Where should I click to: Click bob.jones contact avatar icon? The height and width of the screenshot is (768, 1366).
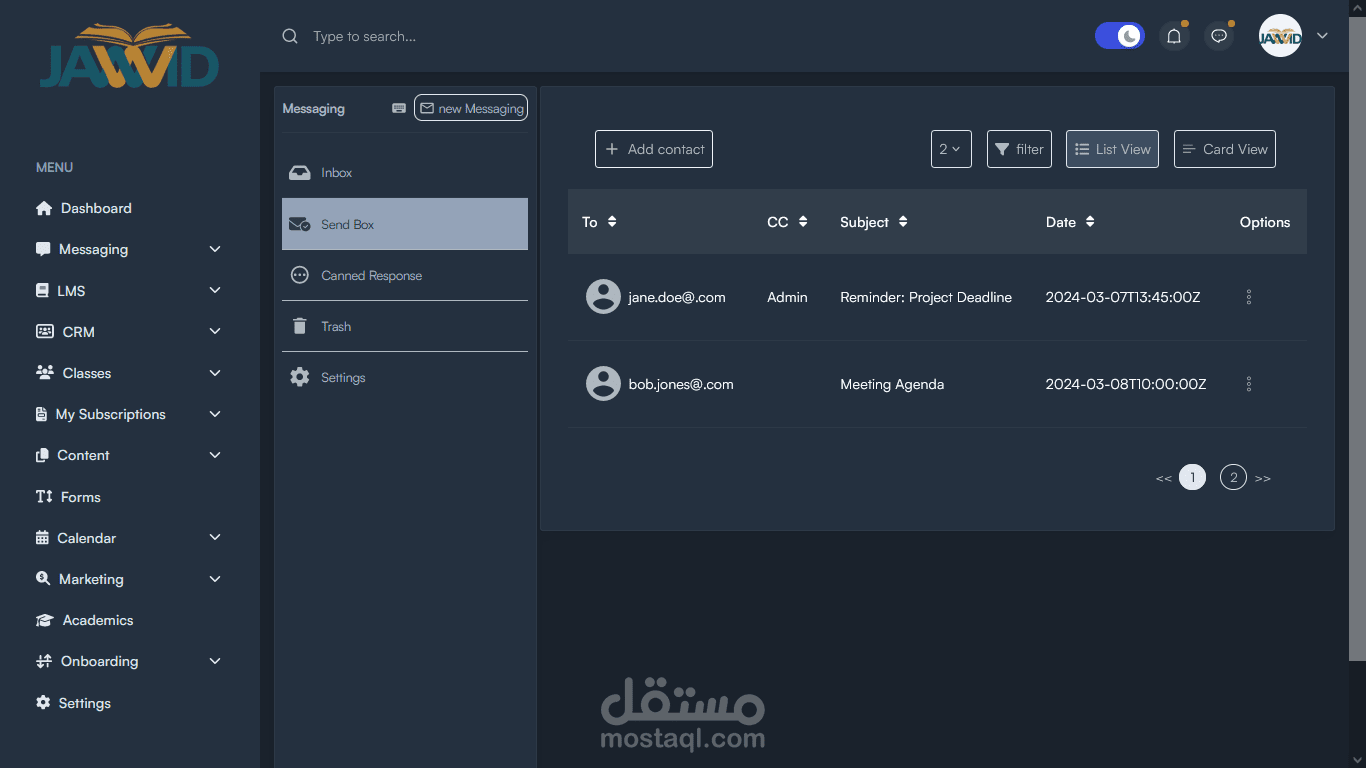pos(603,384)
